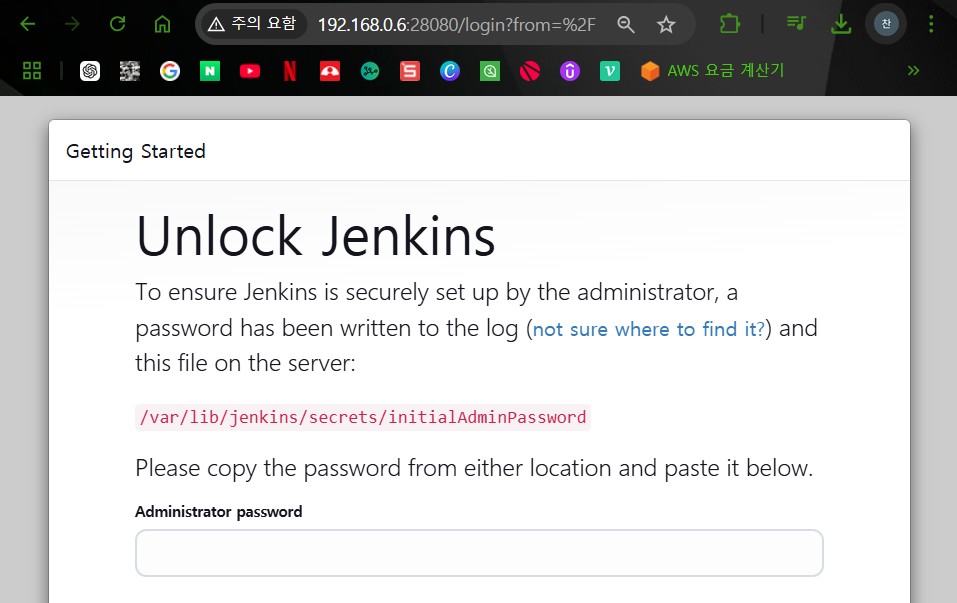Click the '주의 요함' security warning chip
Screen dimensions: 957x603
click(x=253, y=24)
